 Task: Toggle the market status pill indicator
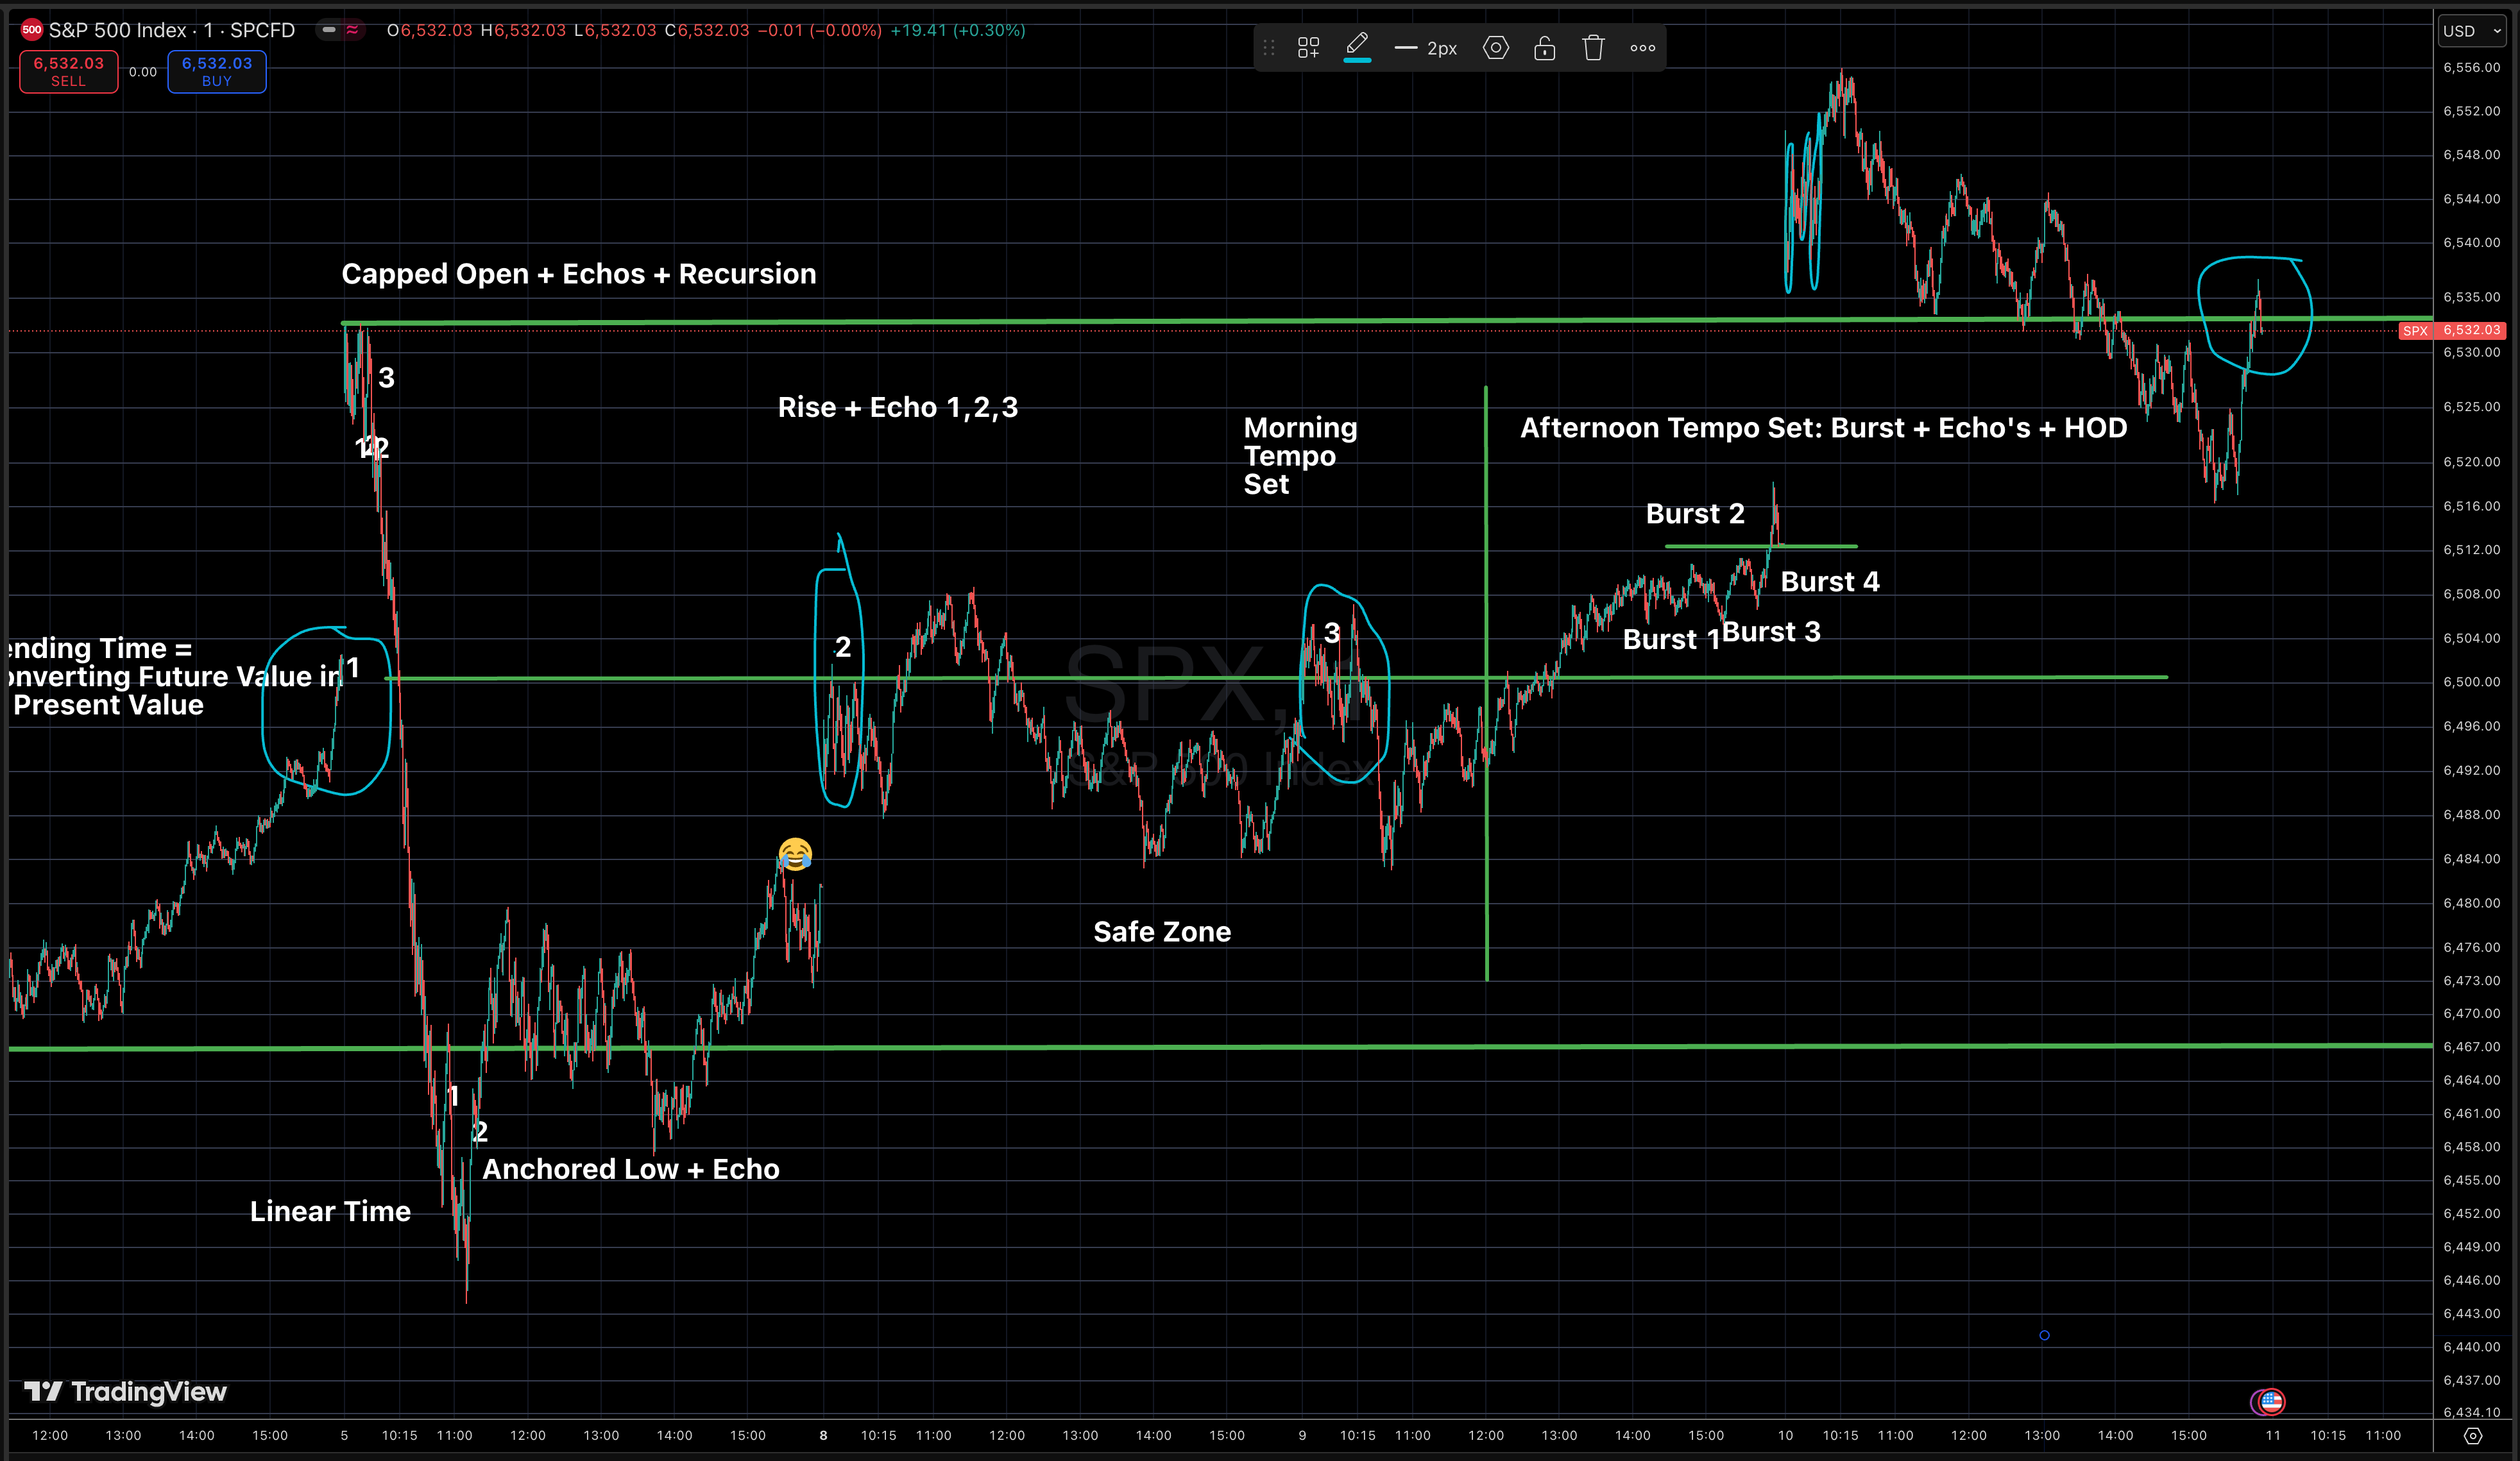click(x=328, y=30)
